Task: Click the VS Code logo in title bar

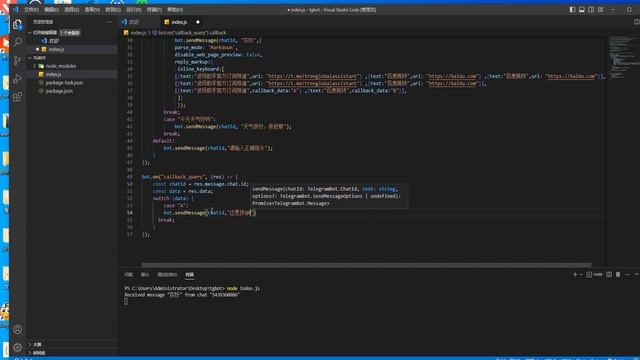Action: point(16,9)
